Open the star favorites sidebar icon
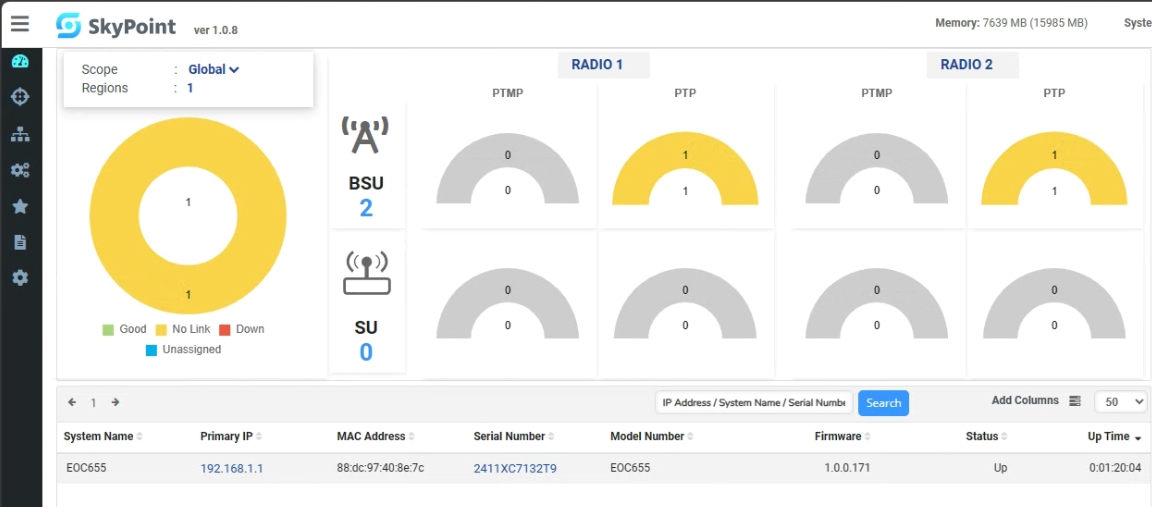This screenshot has width=1152, height=507. pyautogui.click(x=20, y=206)
